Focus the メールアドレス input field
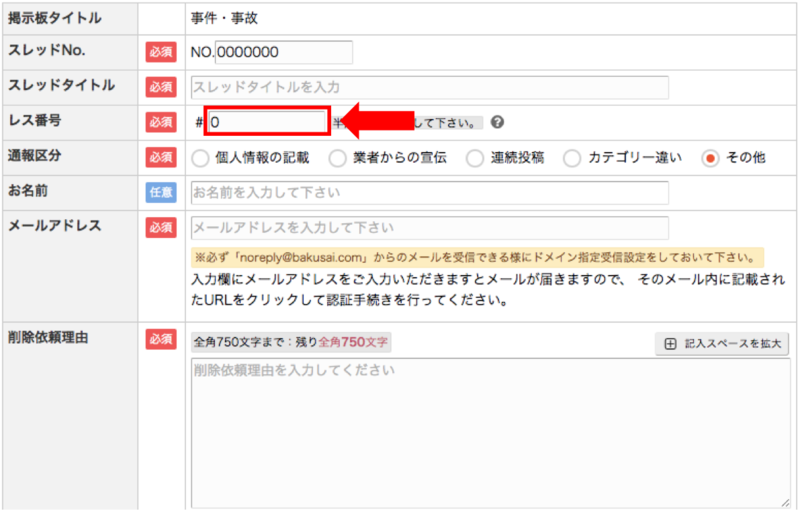800x513 pixels. pos(429,227)
